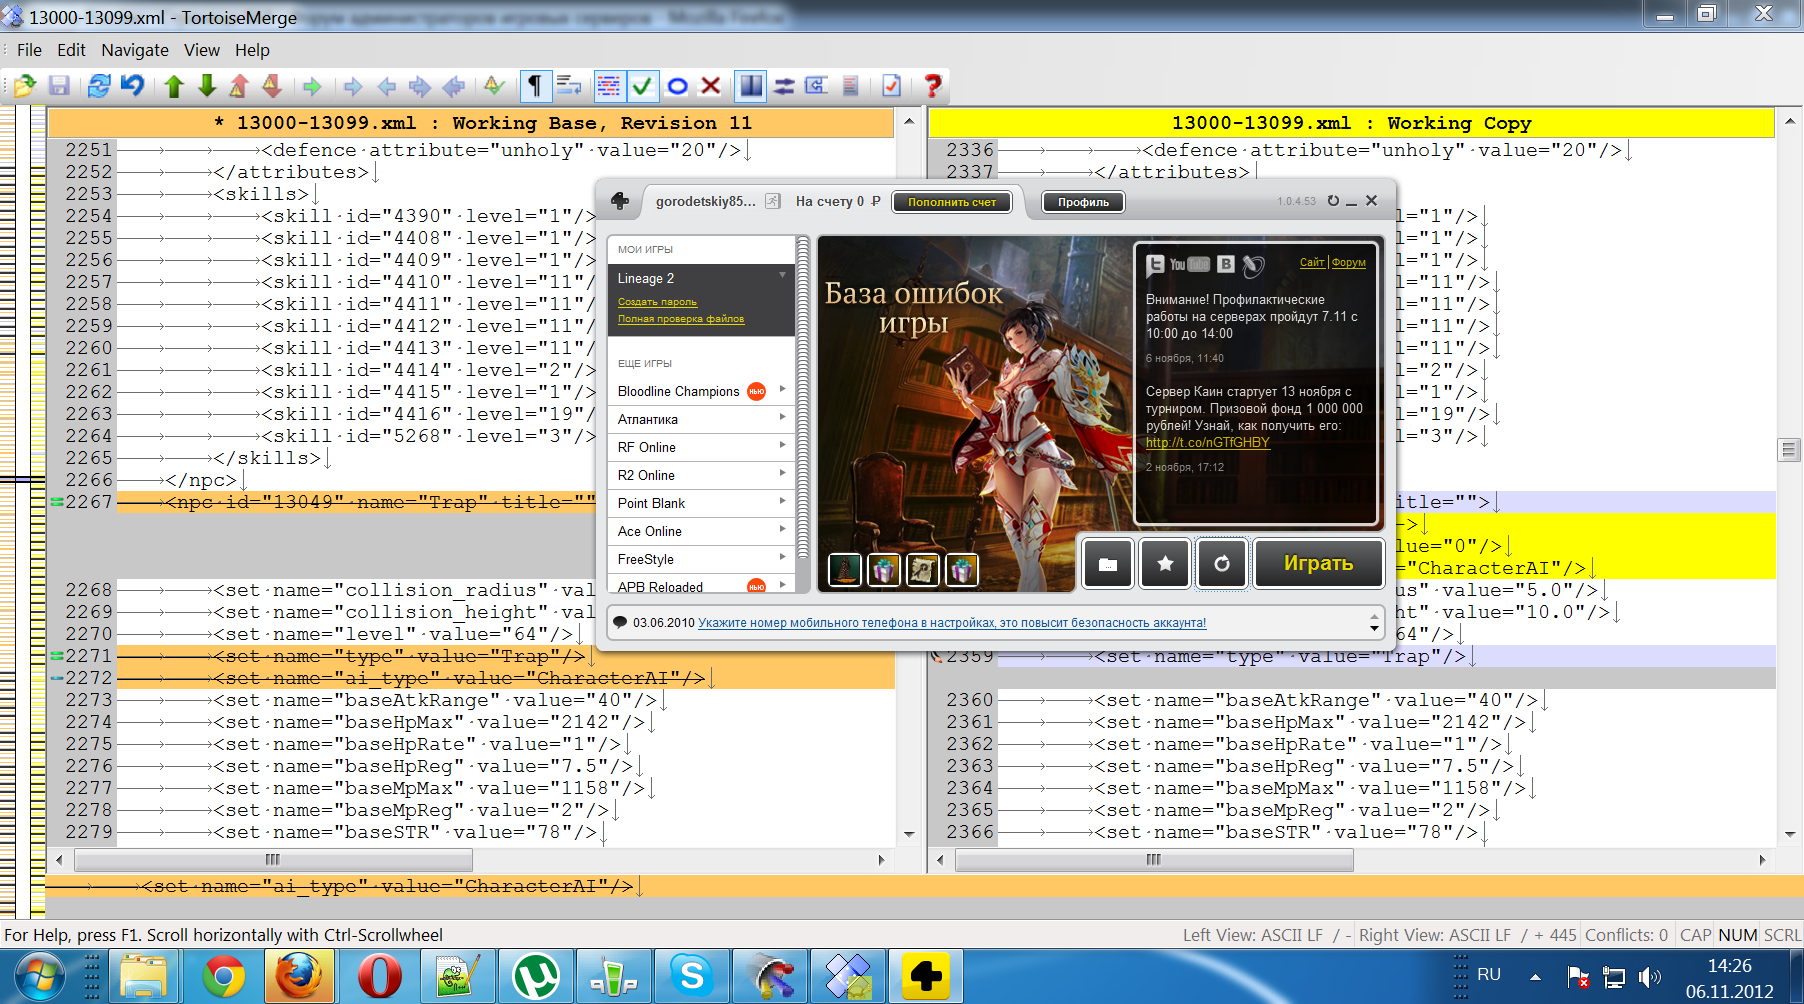The width and height of the screenshot is (1804, 1004).
Task: Click the switch left and right views icon
Action: click(x=784, y=86)
